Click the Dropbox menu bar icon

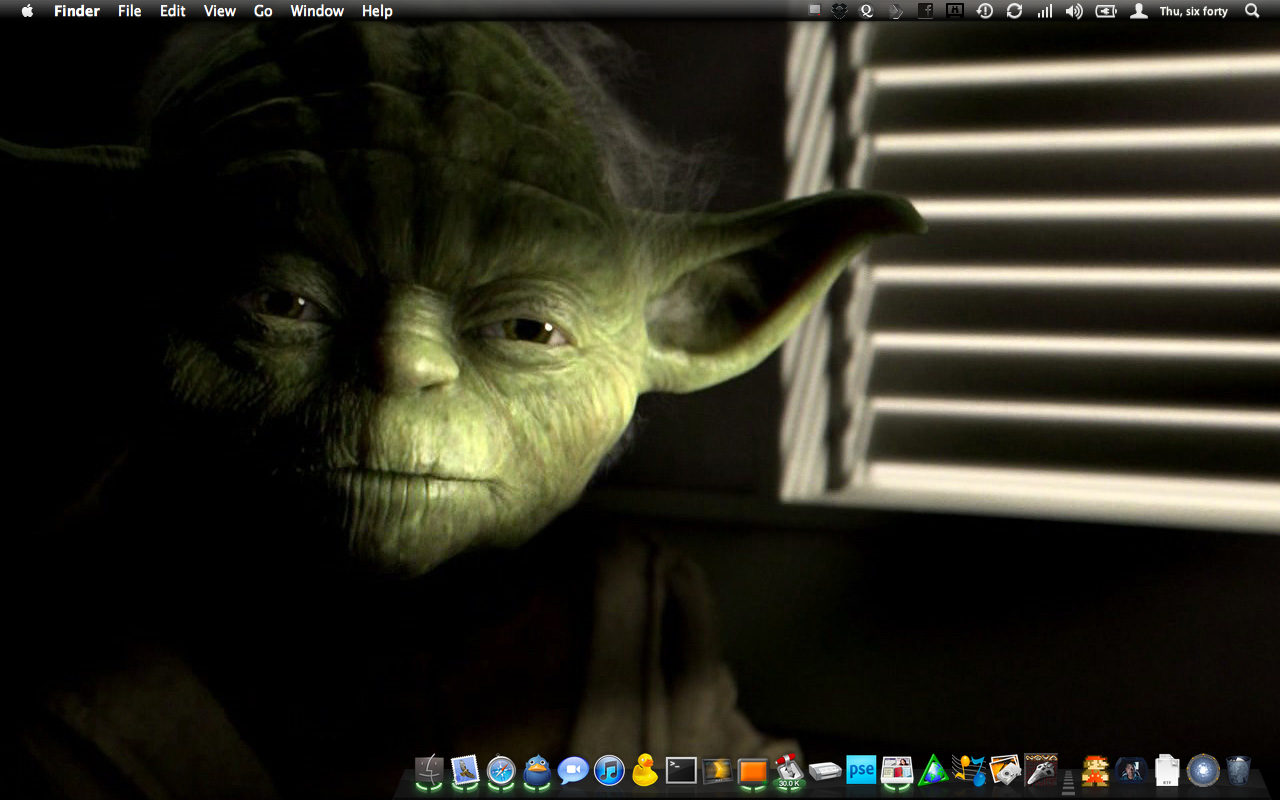pyautogui.click(x=840, y=11)
